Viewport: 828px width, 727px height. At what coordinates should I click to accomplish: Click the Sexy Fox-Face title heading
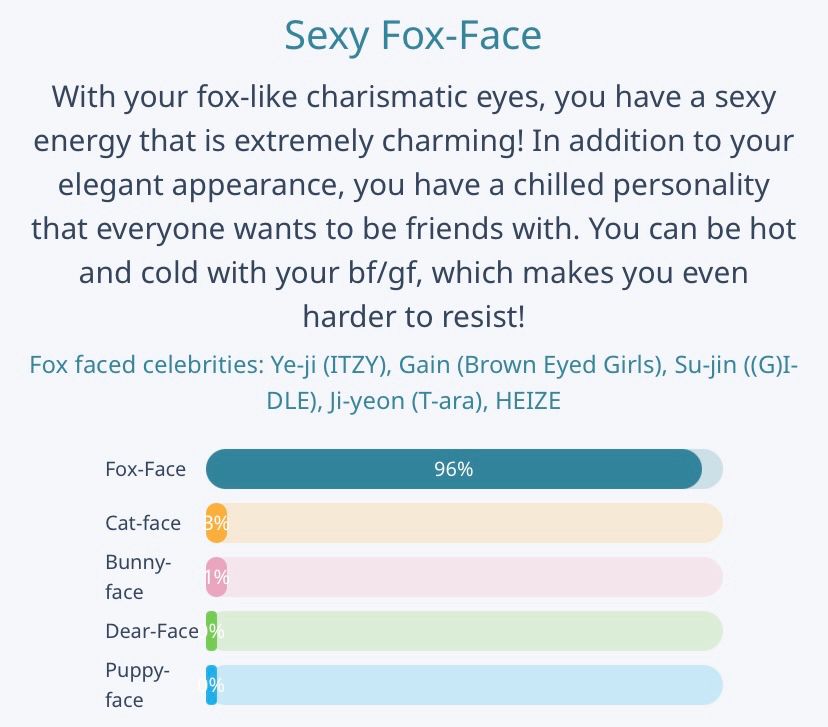tap(413, 36)
